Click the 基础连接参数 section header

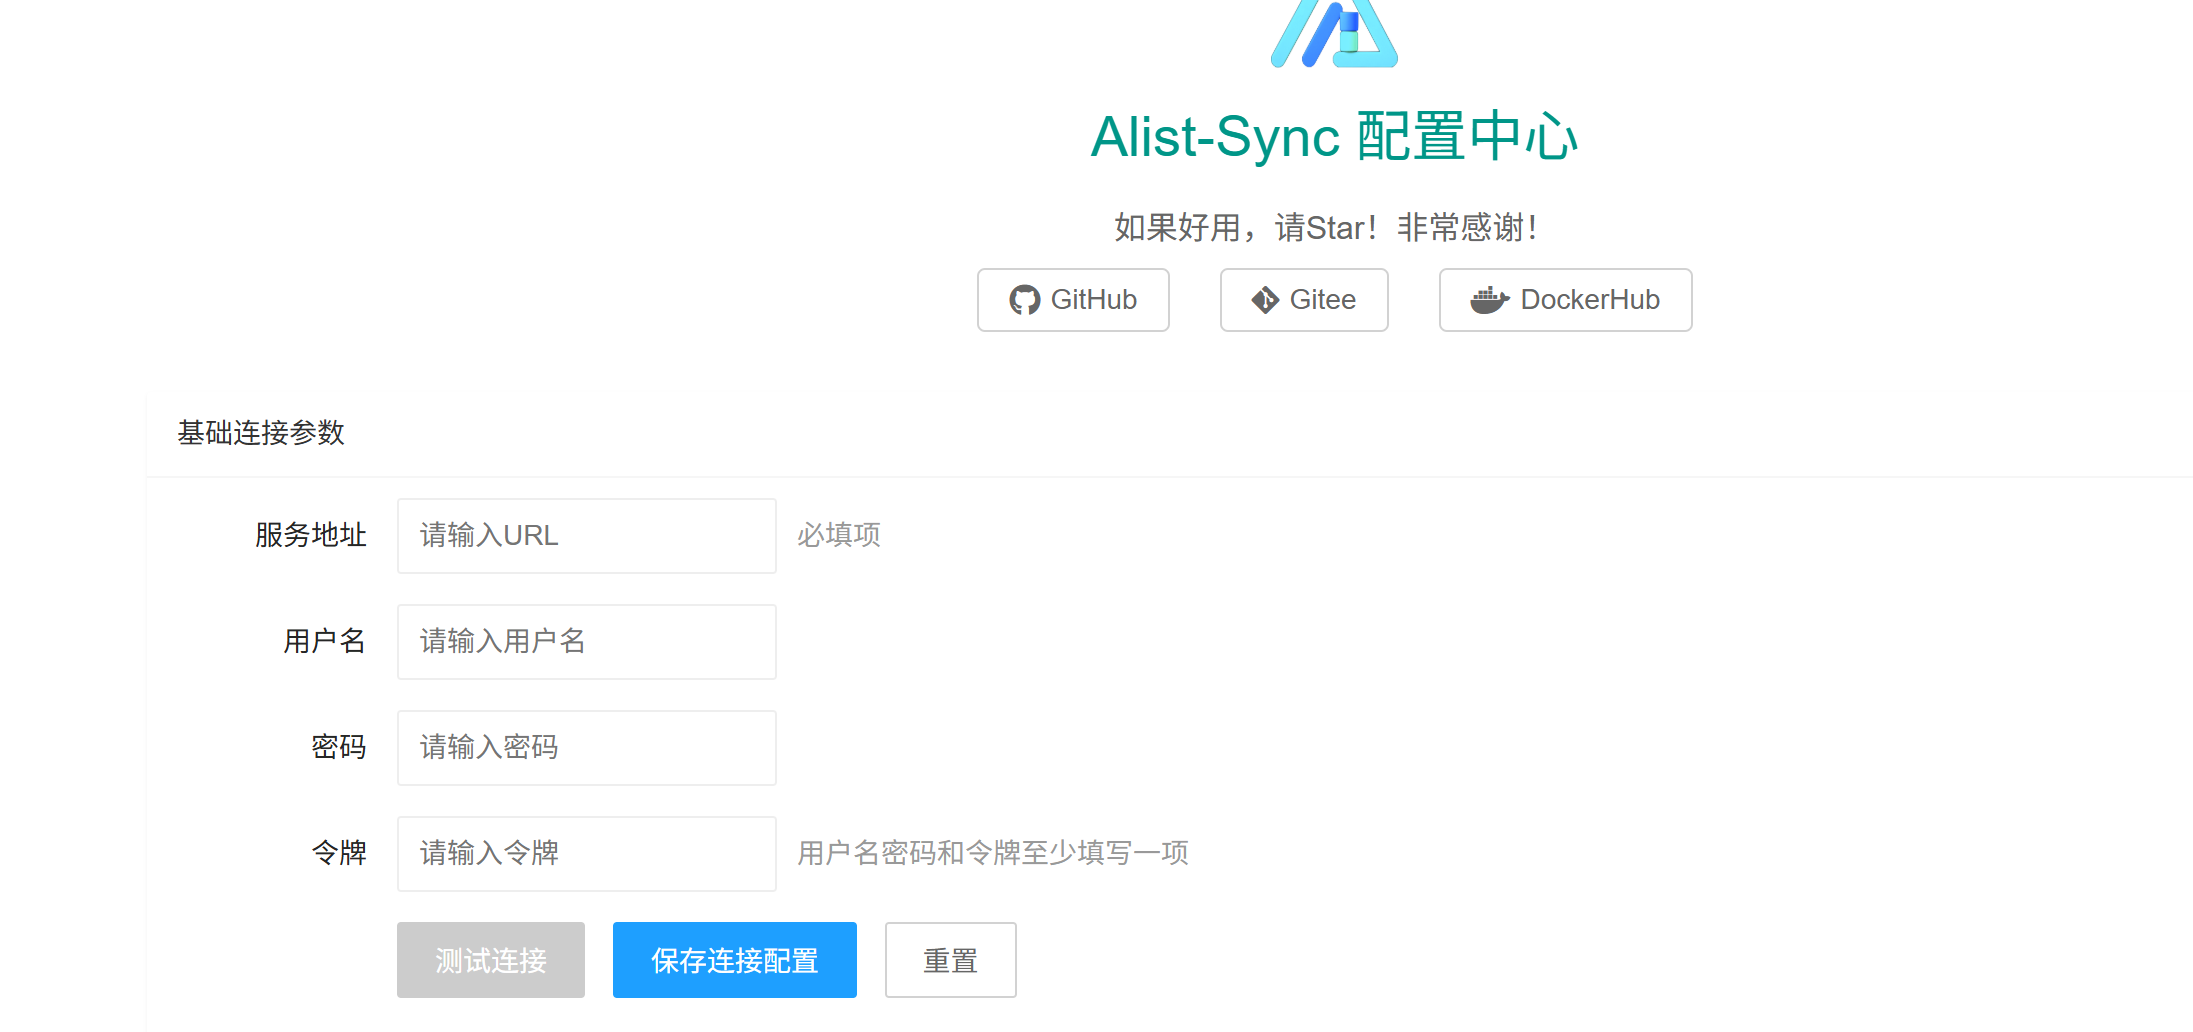point(261,433)
